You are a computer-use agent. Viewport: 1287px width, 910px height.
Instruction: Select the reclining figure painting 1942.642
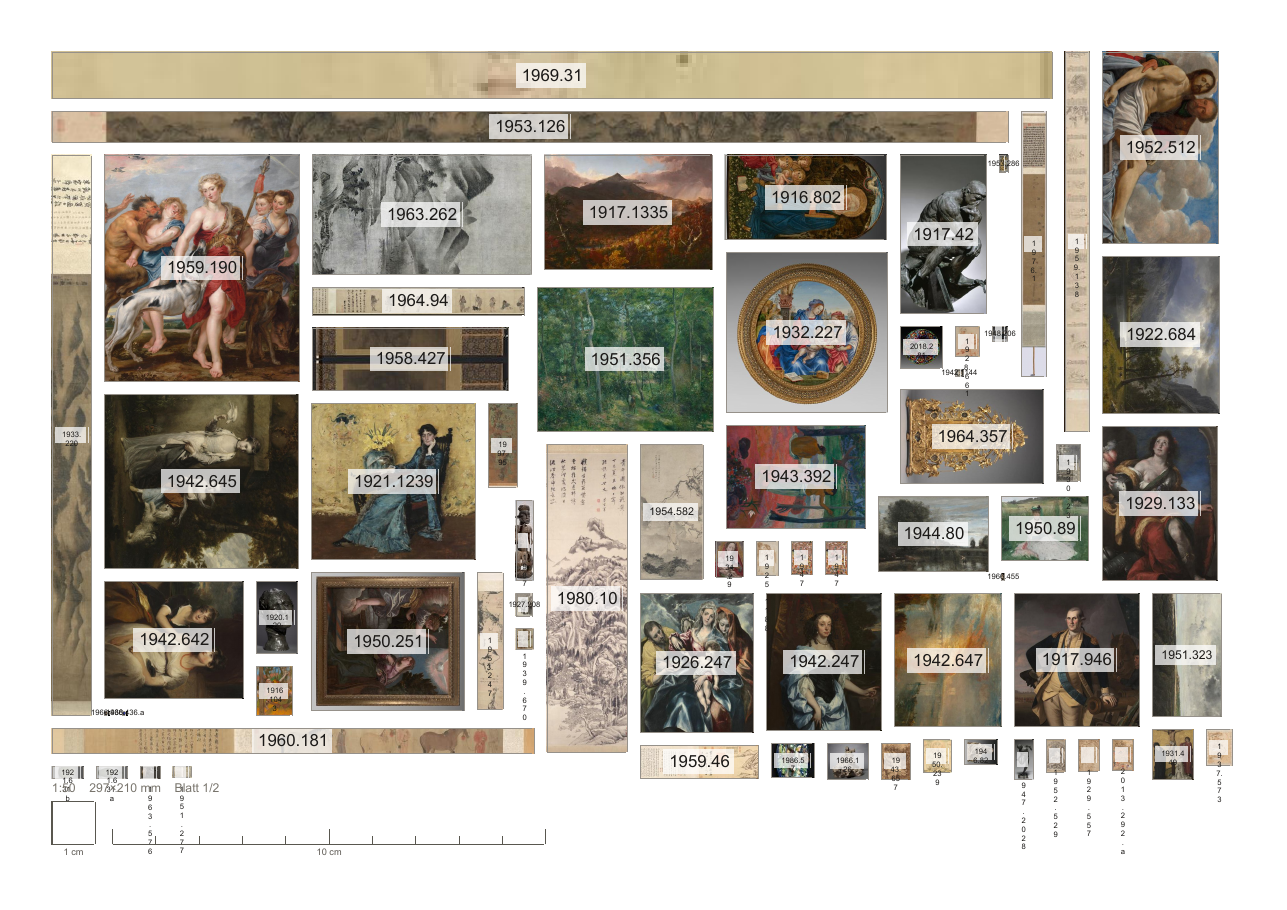pos(174,639)
